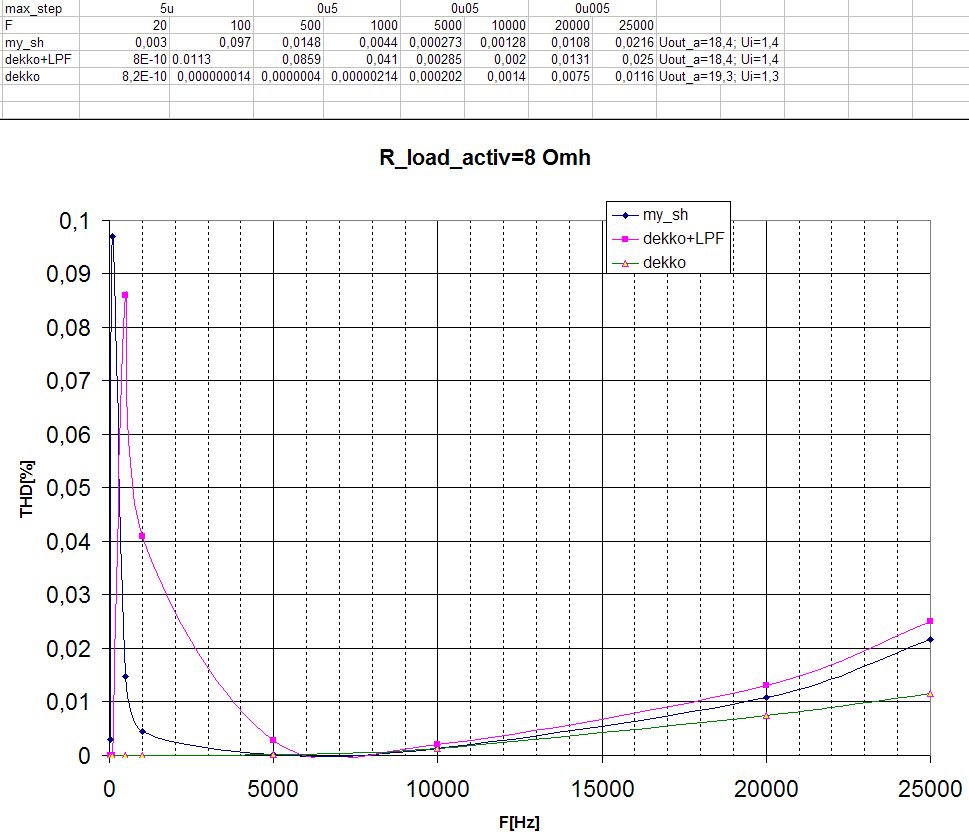969x837 pixels.
Task: Select cell with value 0,0148
Action: (x=289, y=42)
